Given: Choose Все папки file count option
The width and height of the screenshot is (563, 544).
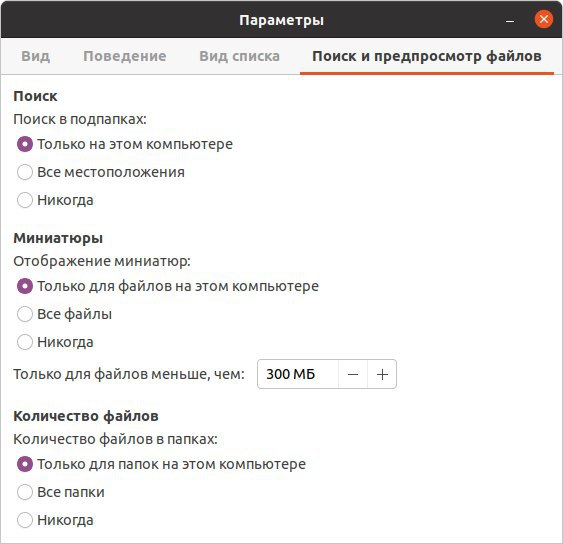Looking at the screenshot, I should coord(61,493).
